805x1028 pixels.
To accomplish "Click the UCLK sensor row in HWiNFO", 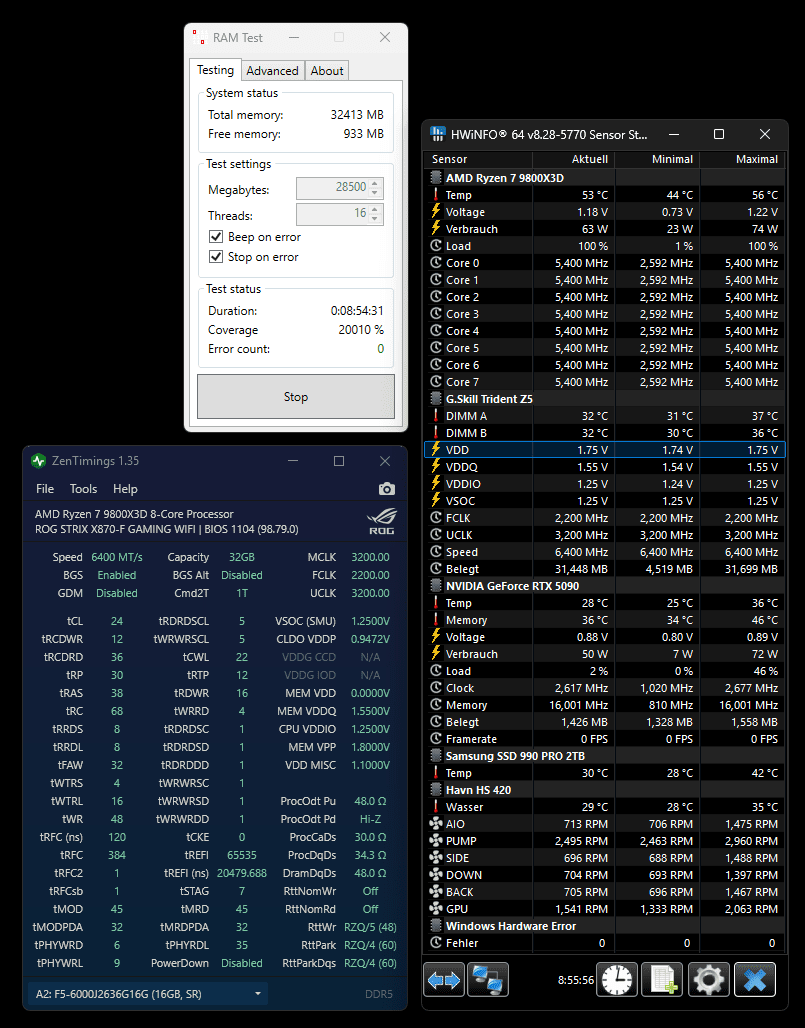I will tap(604, 534).
